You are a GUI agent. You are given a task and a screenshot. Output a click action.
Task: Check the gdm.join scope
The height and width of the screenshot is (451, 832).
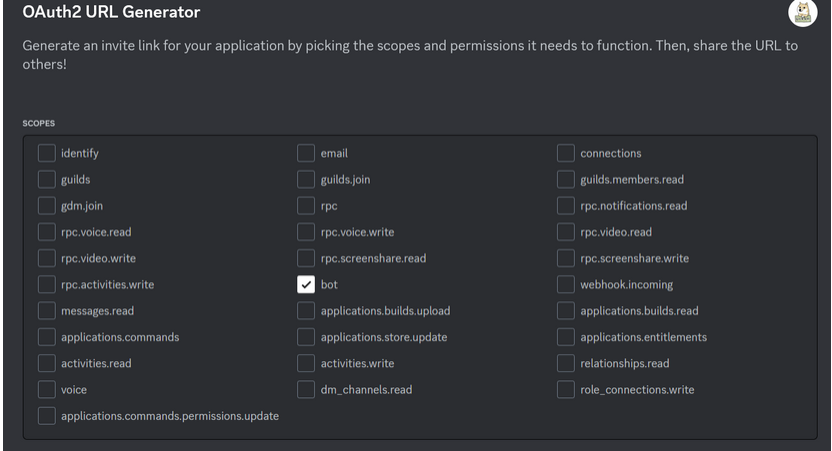tap(47, 206)
